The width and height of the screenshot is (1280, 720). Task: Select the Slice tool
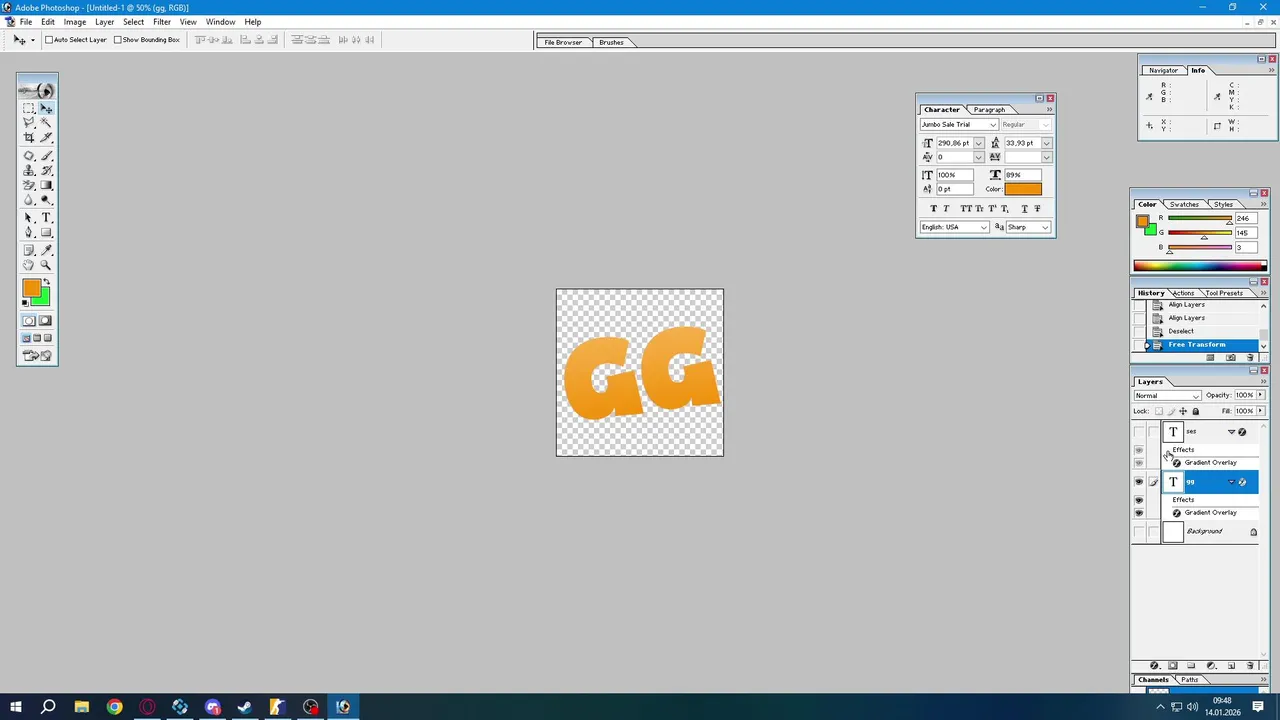coord(46,137)
